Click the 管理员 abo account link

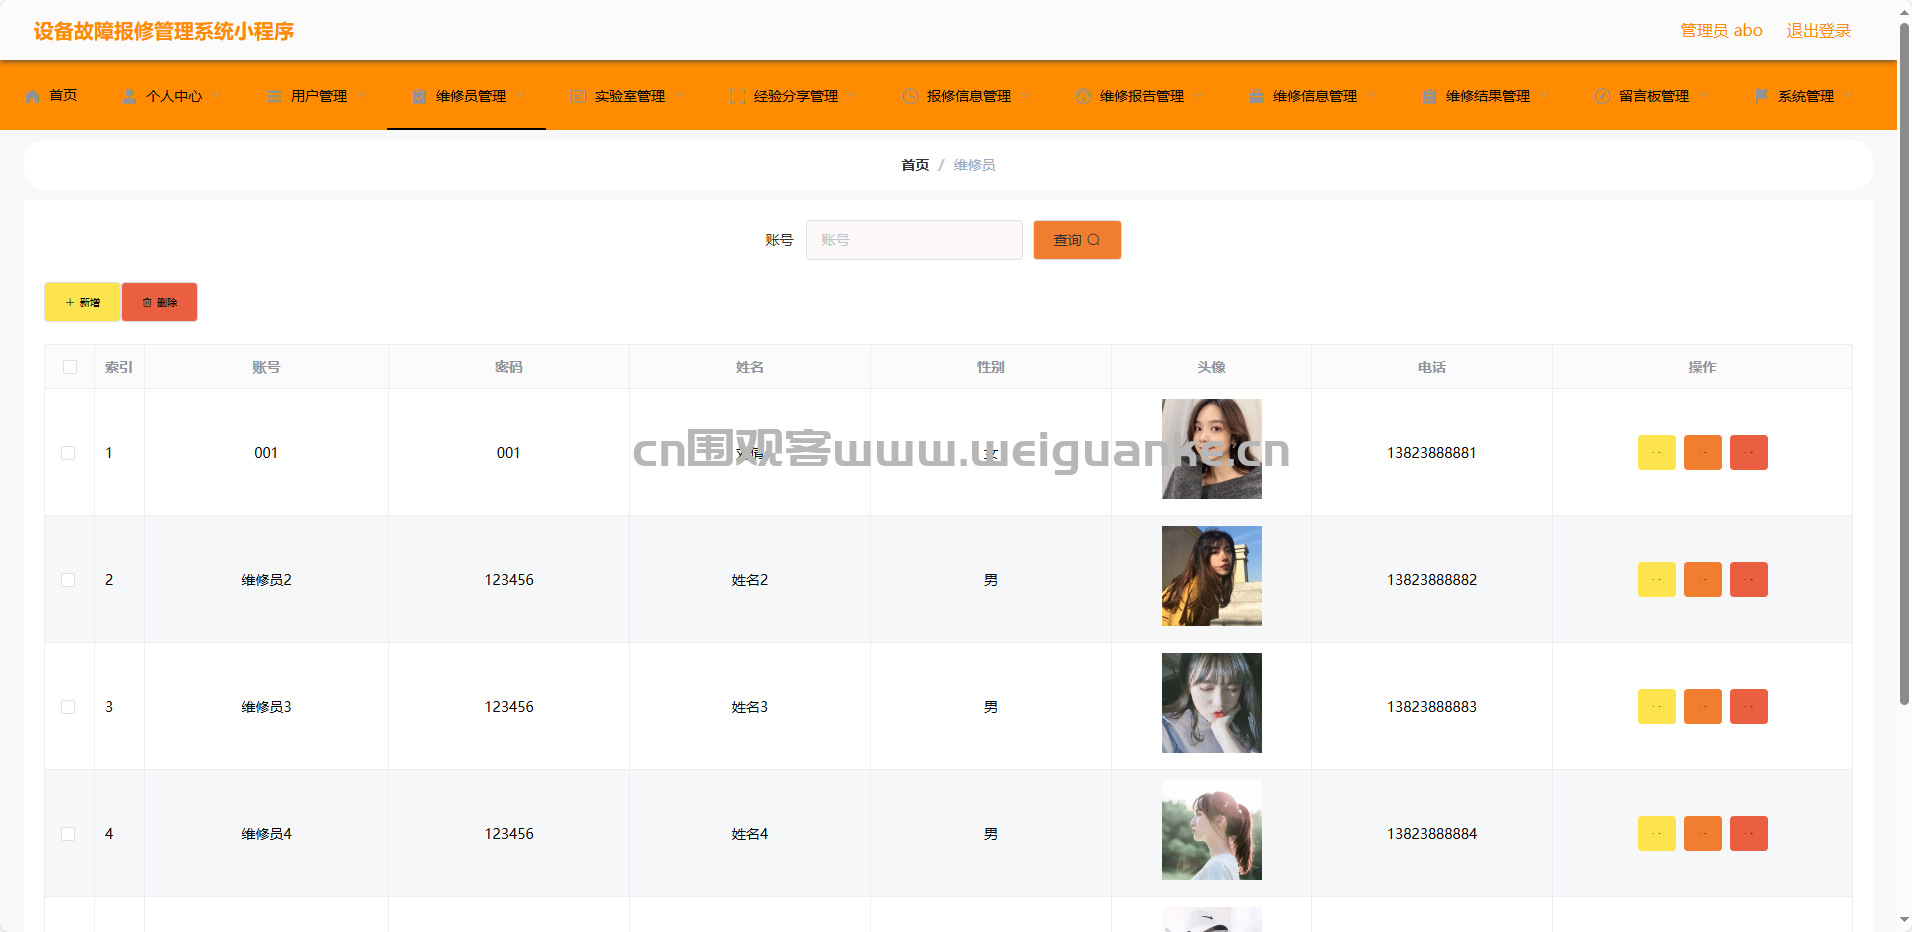[1721, 31]
